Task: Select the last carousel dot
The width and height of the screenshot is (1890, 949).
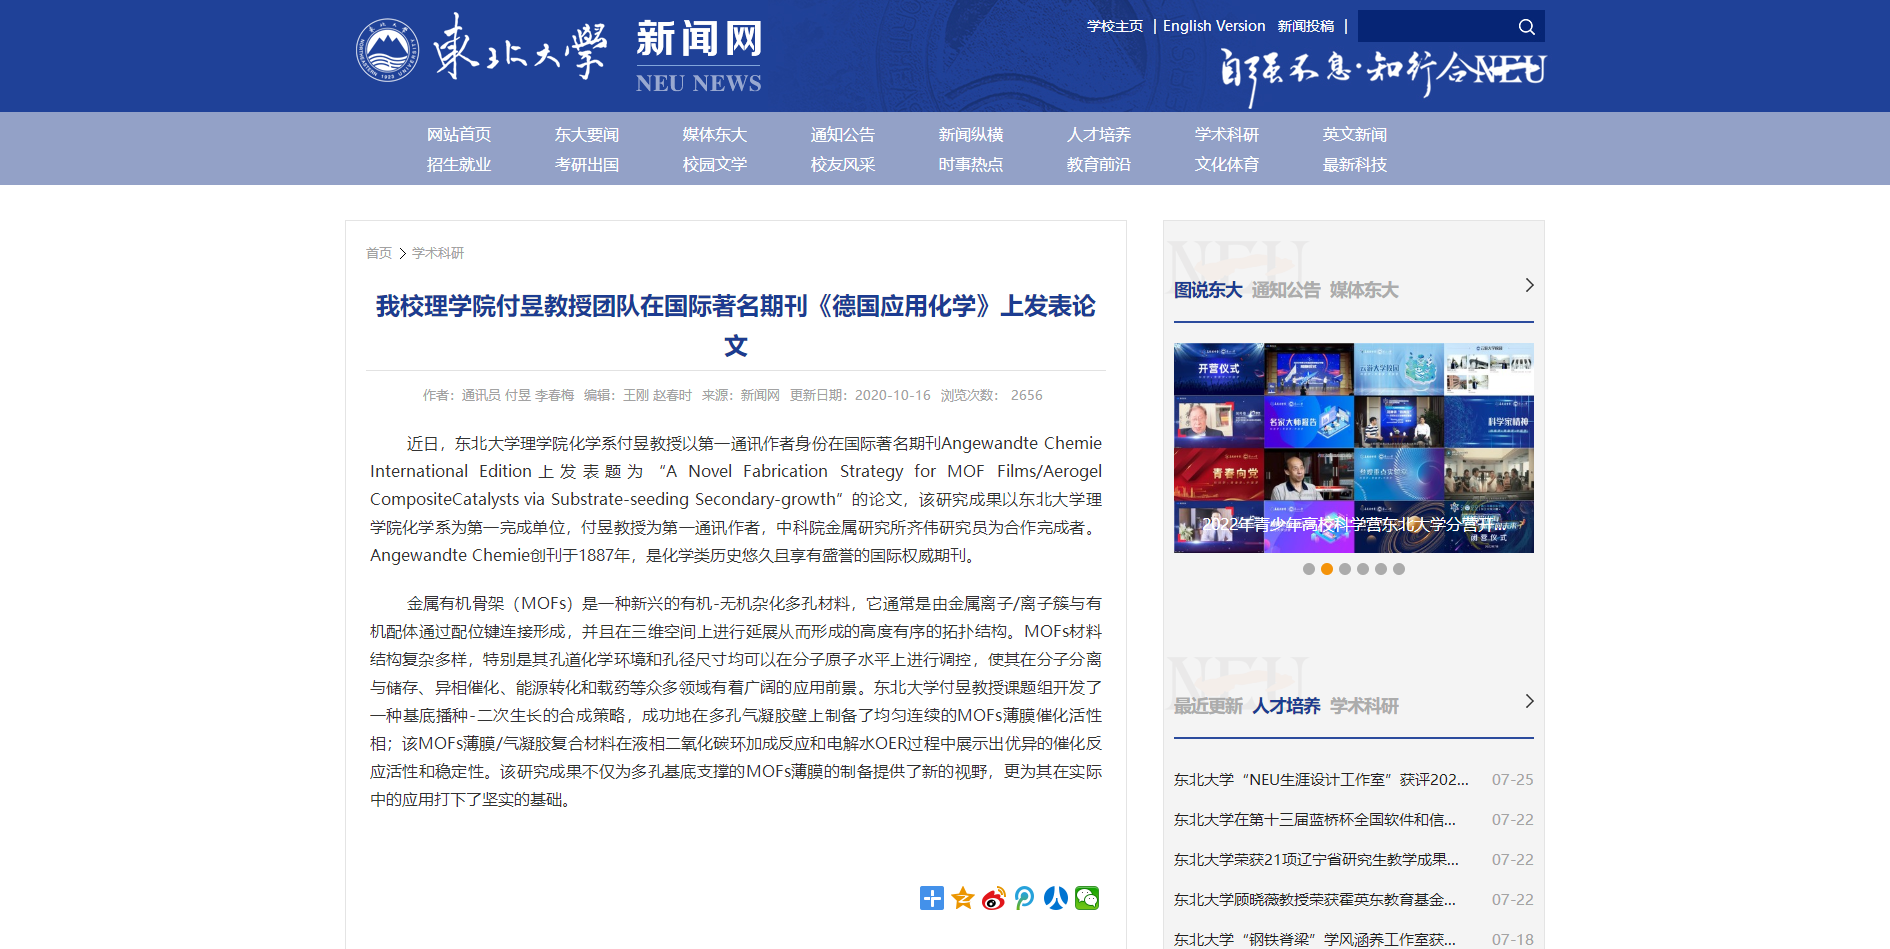Action: 1399,569
